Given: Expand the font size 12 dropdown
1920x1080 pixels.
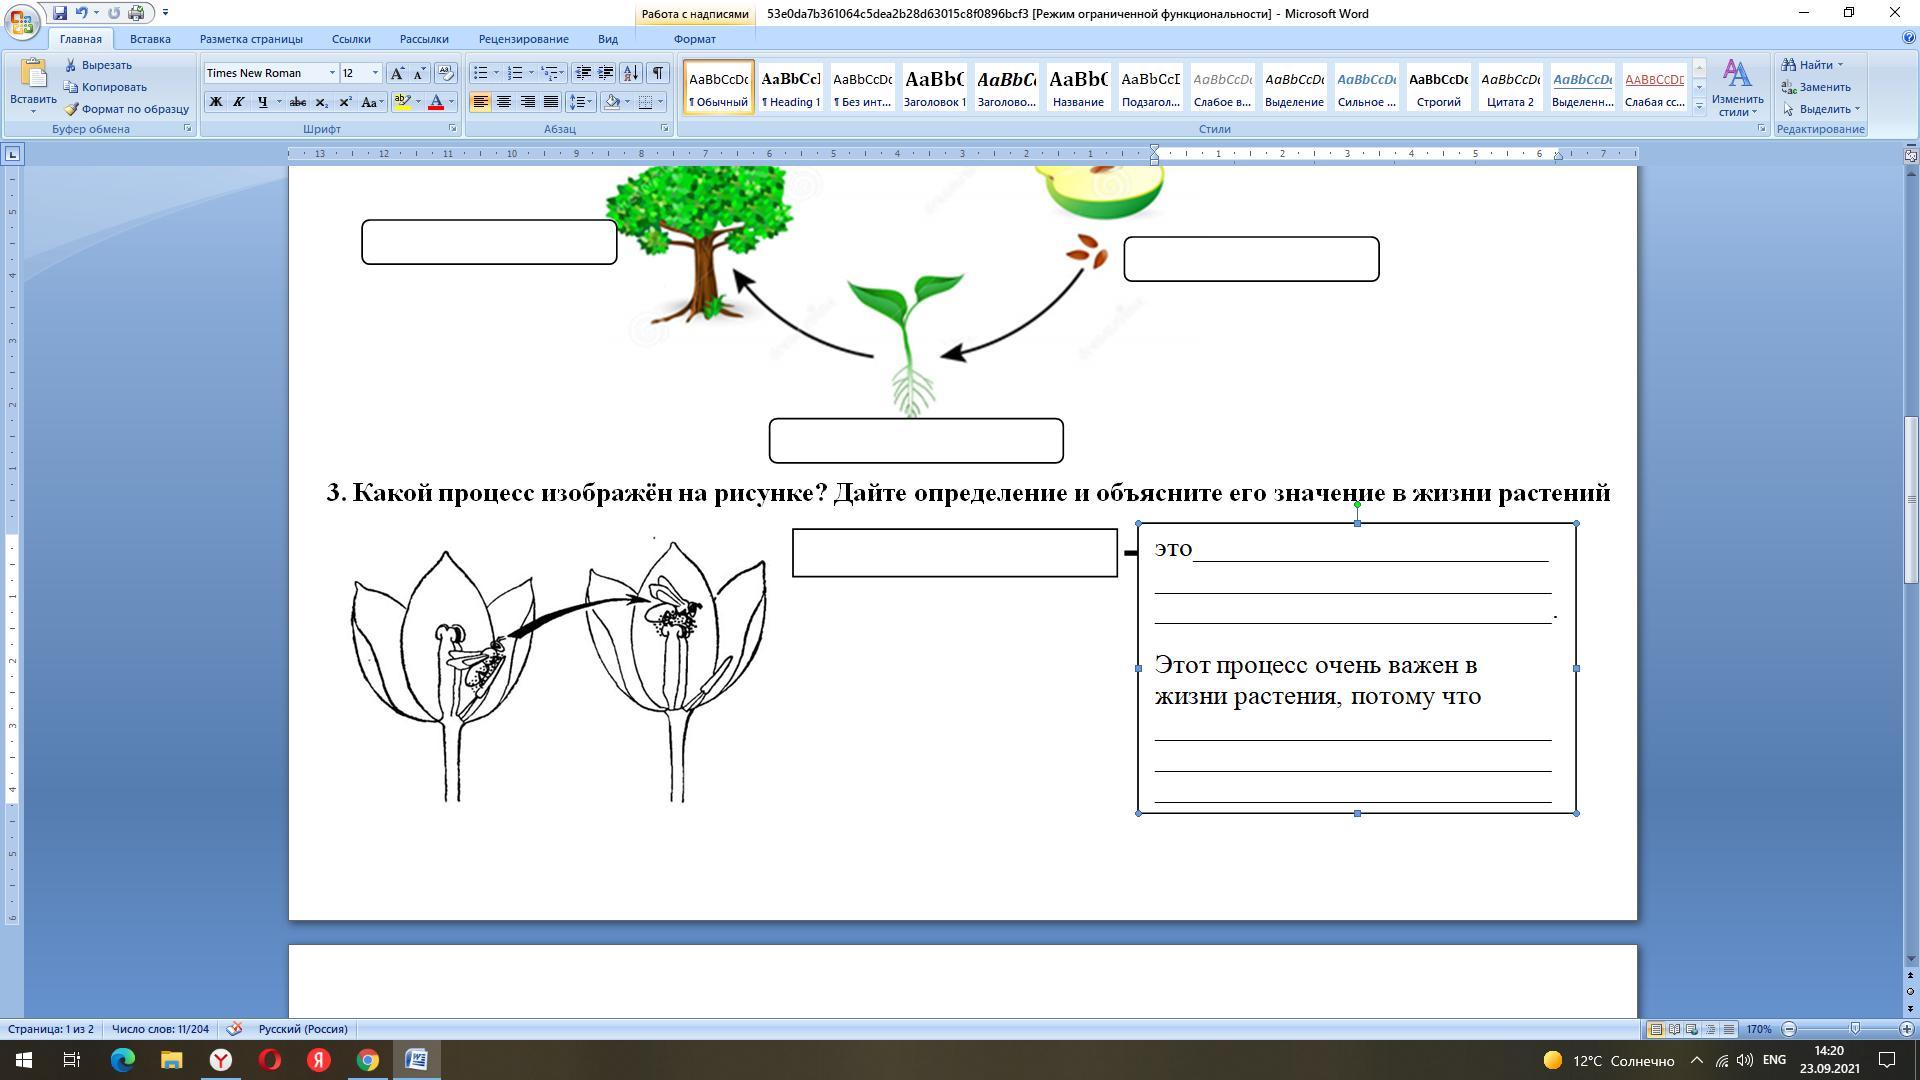Looking at the screenshot, I should coord(376,73).
